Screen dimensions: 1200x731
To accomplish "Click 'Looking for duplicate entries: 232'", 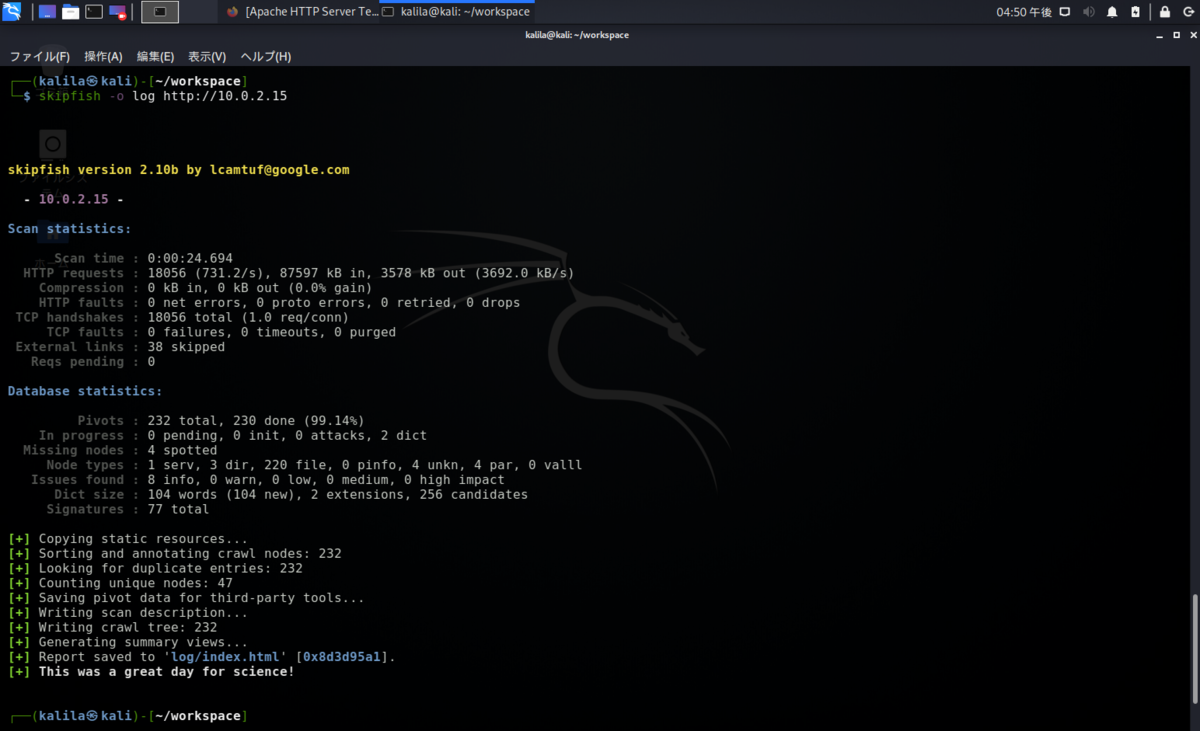I will 155,568.
